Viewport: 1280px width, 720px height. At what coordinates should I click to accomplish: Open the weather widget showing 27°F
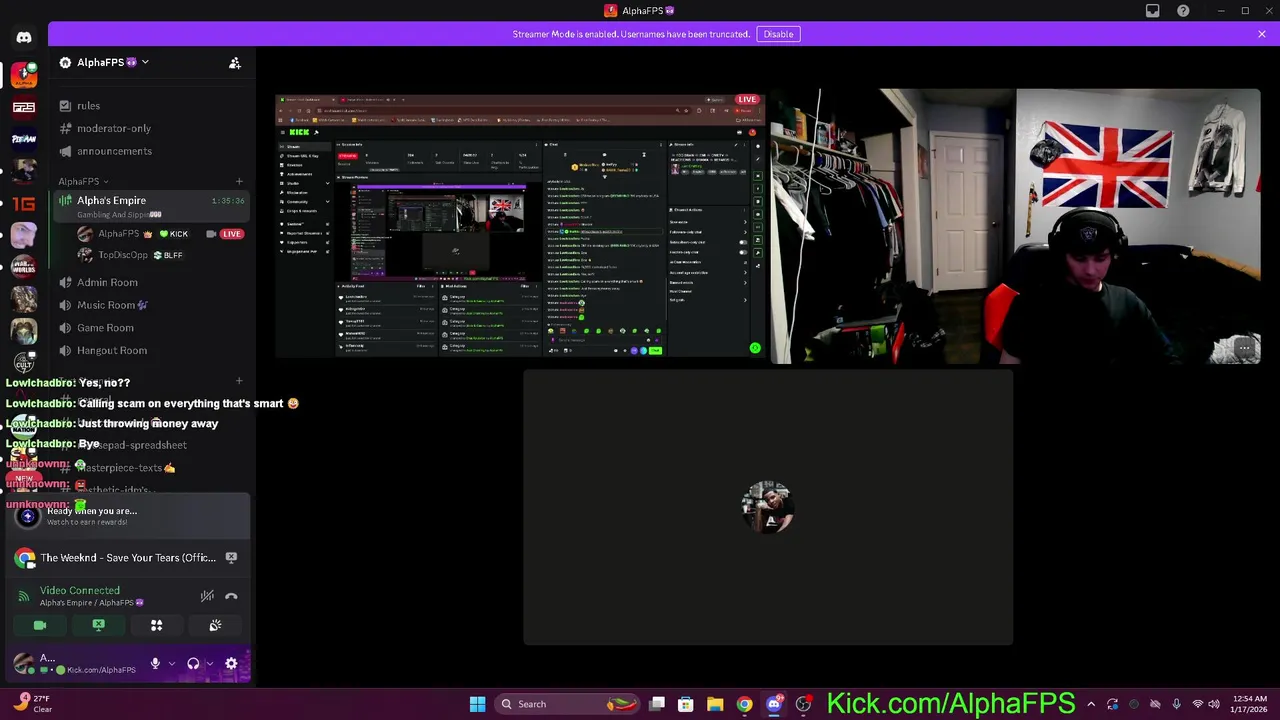pos(32,704)
